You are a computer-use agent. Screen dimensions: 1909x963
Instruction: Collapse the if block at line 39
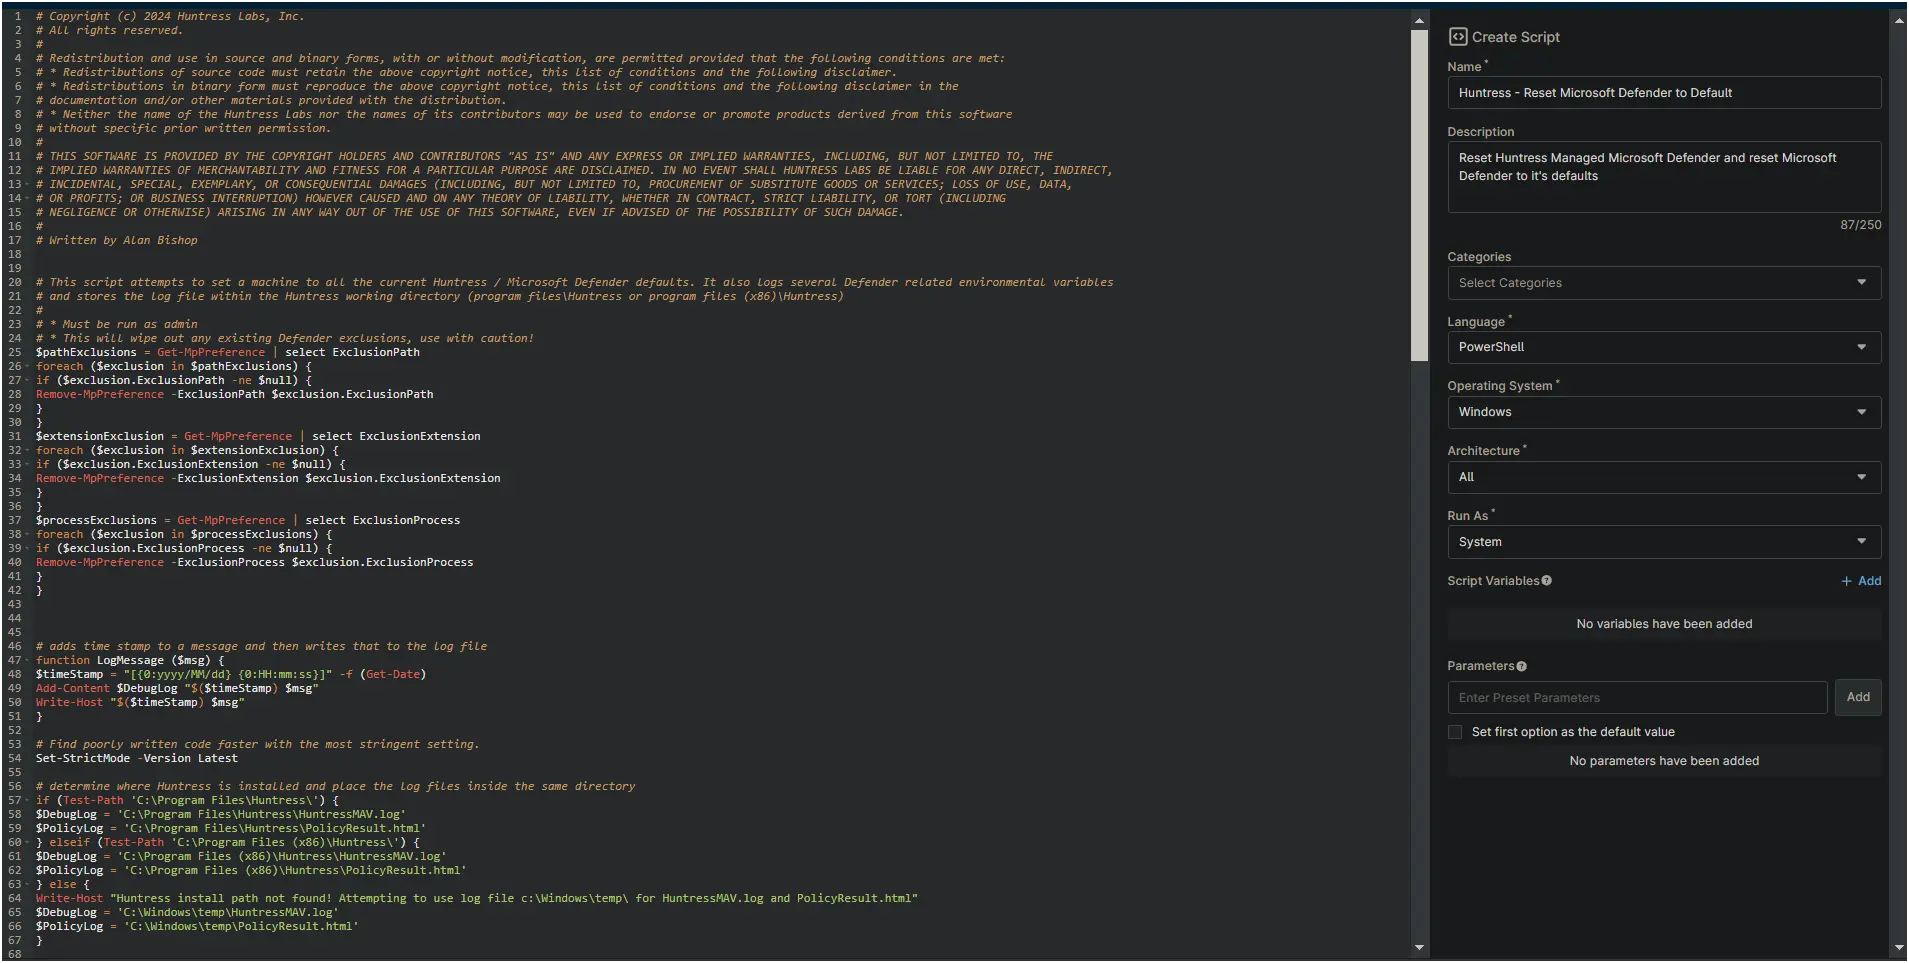pos(25,548)
